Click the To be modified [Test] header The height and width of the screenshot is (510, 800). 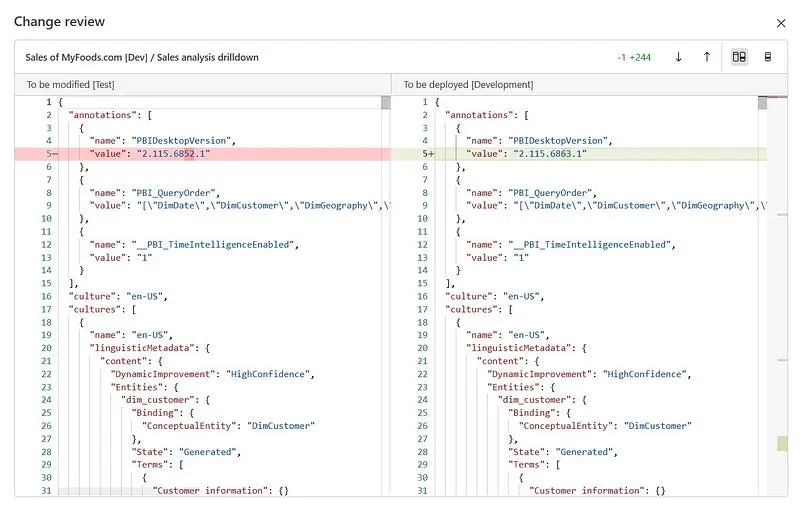(x=70, y=85)
